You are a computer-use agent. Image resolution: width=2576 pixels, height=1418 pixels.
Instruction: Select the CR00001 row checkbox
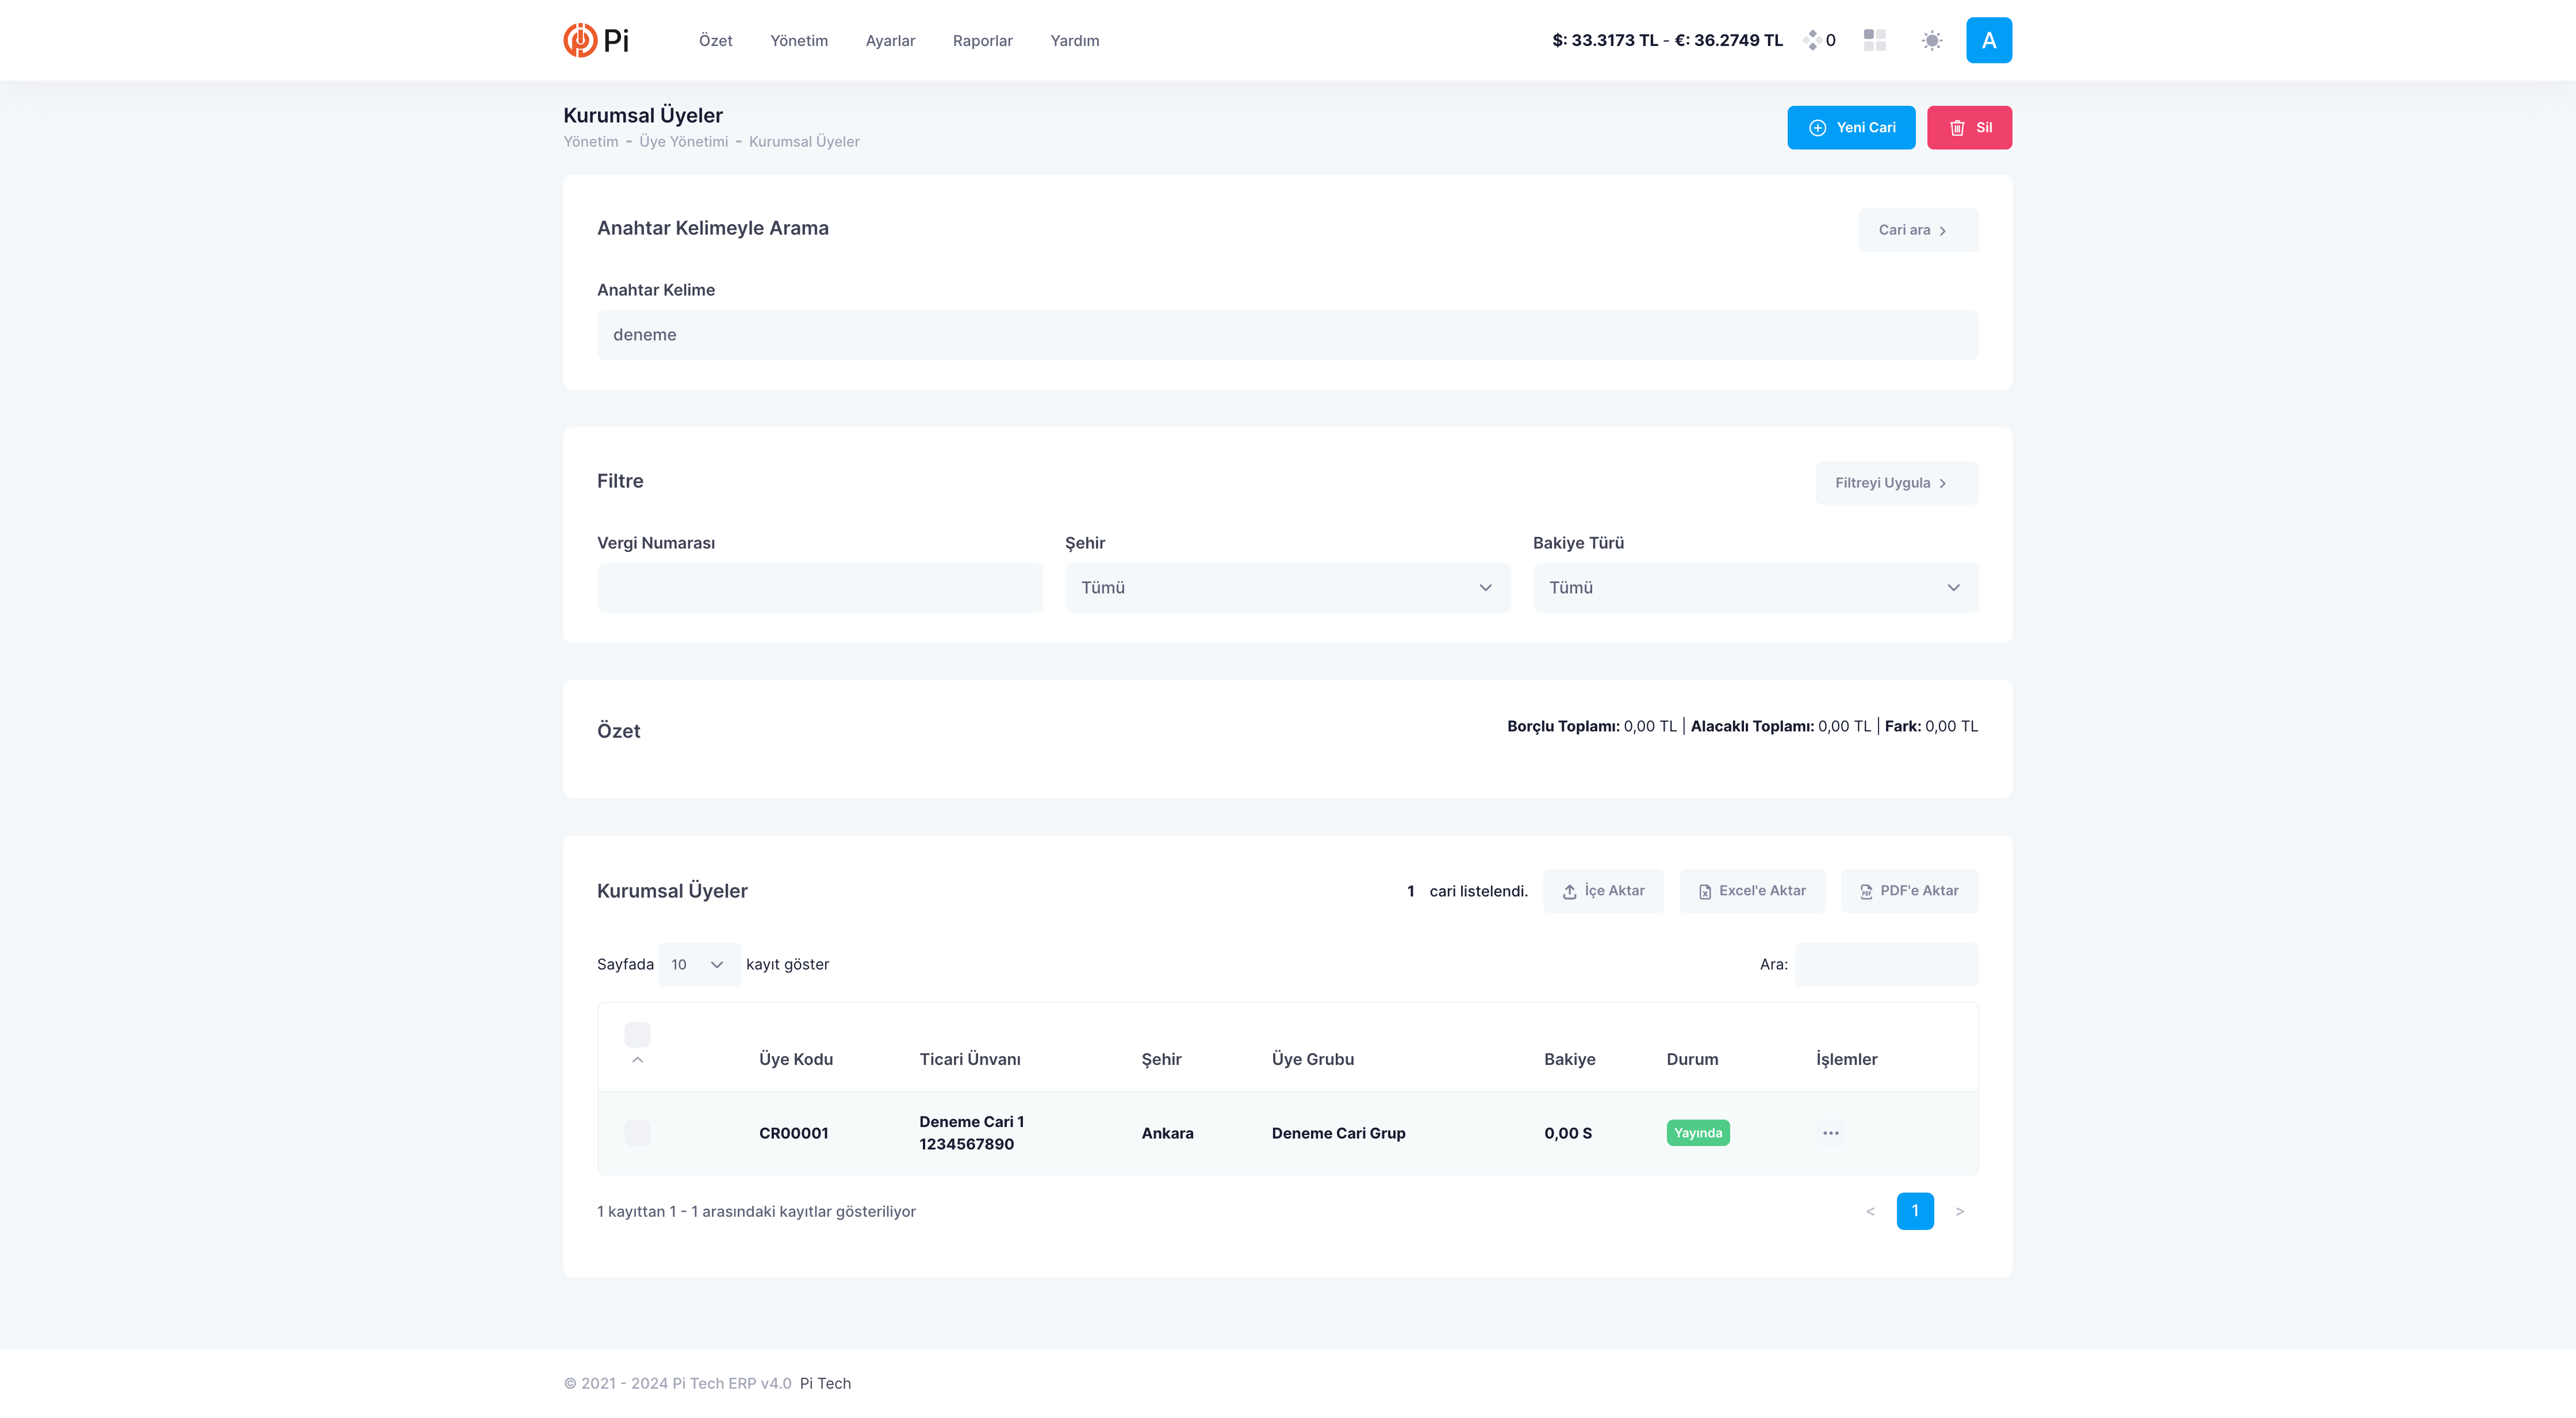637,1133
